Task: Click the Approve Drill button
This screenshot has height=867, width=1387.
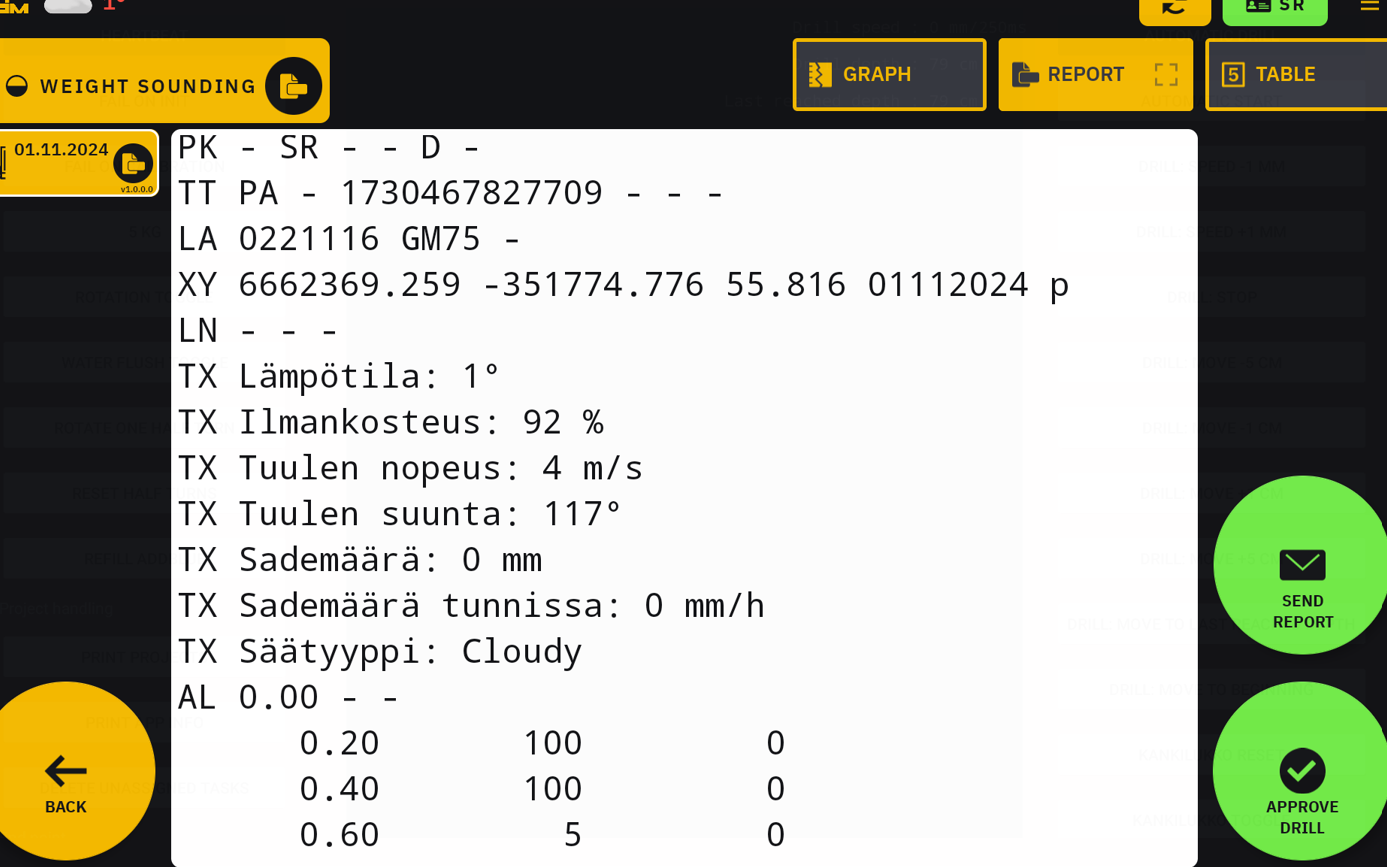Action: click(x=1302, y=771)
